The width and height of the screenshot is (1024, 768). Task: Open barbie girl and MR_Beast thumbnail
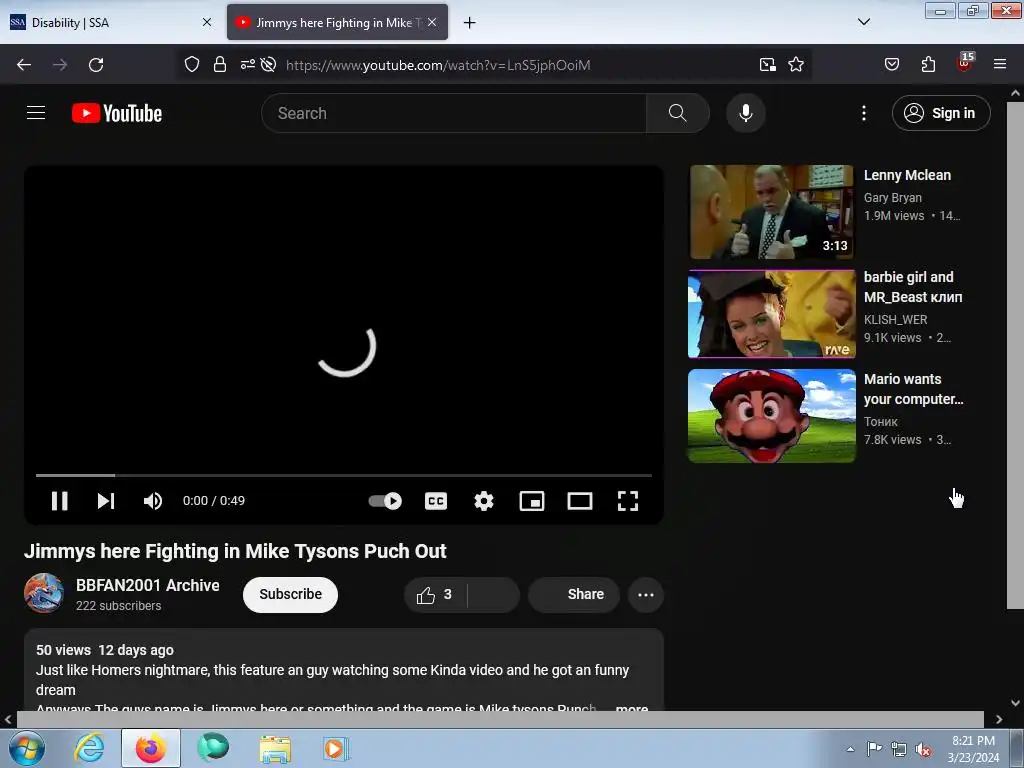pos(771,314)
